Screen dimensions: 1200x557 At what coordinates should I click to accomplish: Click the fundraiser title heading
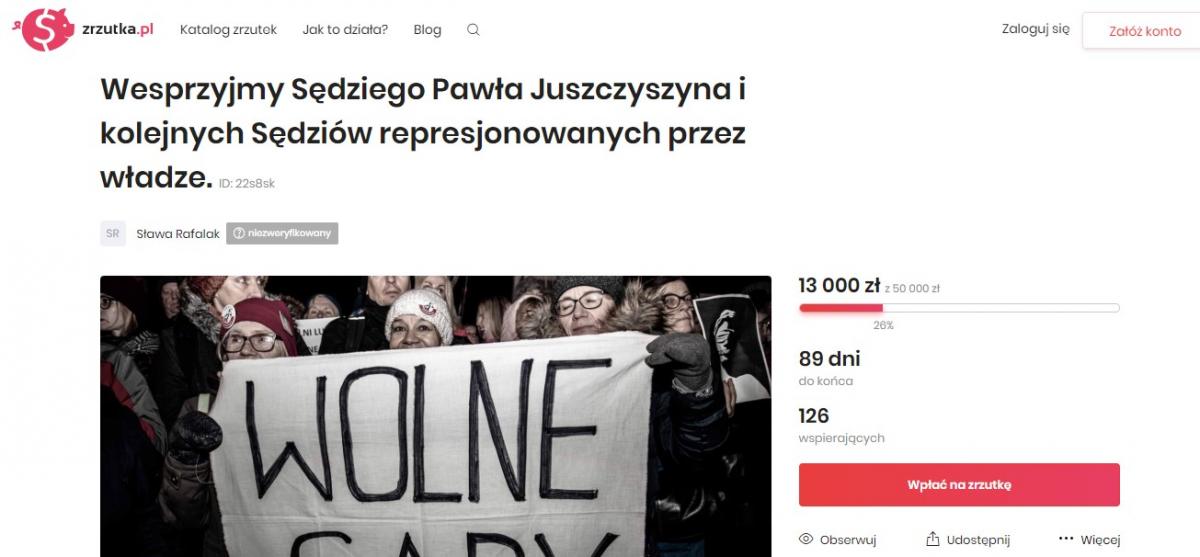423,134
